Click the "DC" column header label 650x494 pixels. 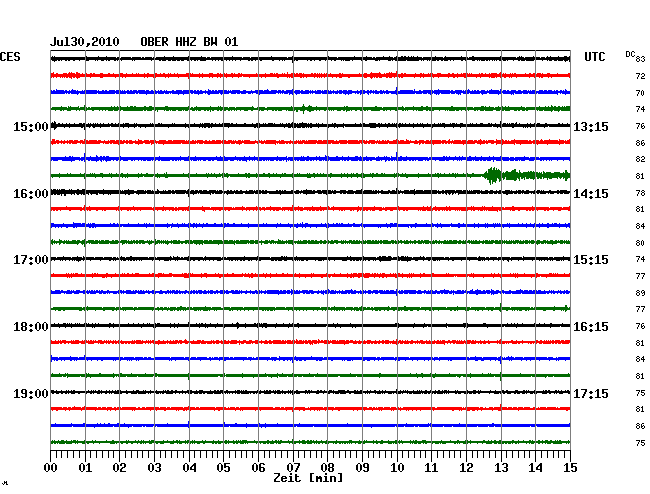pyautogui.click(x=630, y=54)
